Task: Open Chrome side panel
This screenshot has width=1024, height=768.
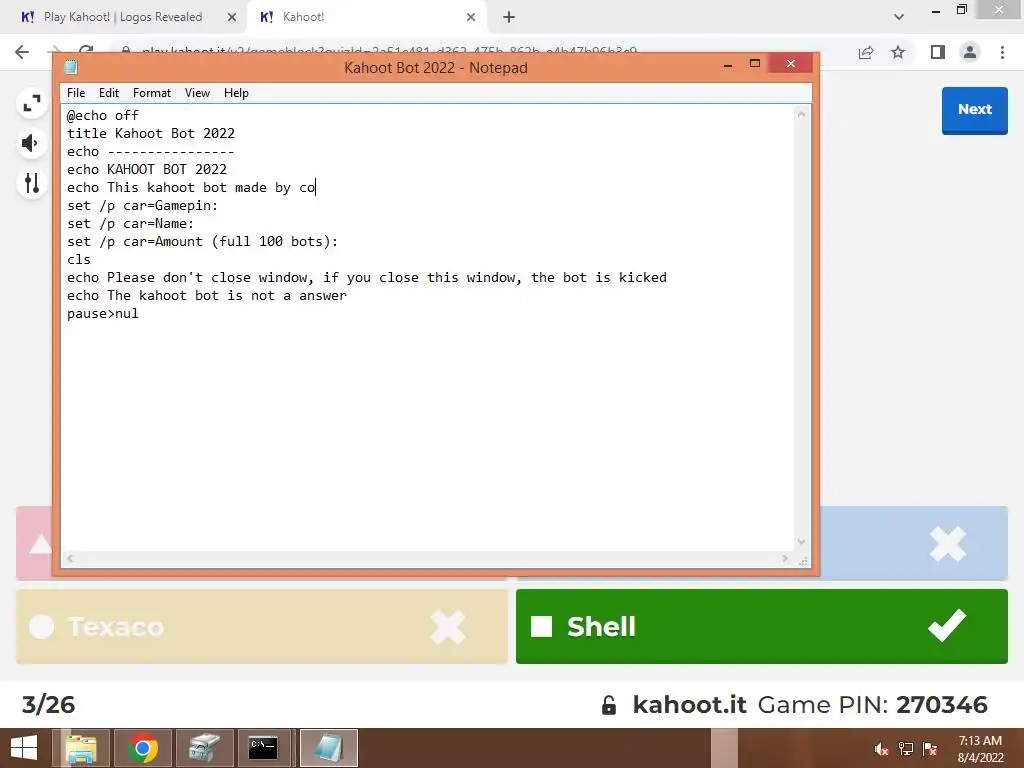Action: click(x=938, y=52)
